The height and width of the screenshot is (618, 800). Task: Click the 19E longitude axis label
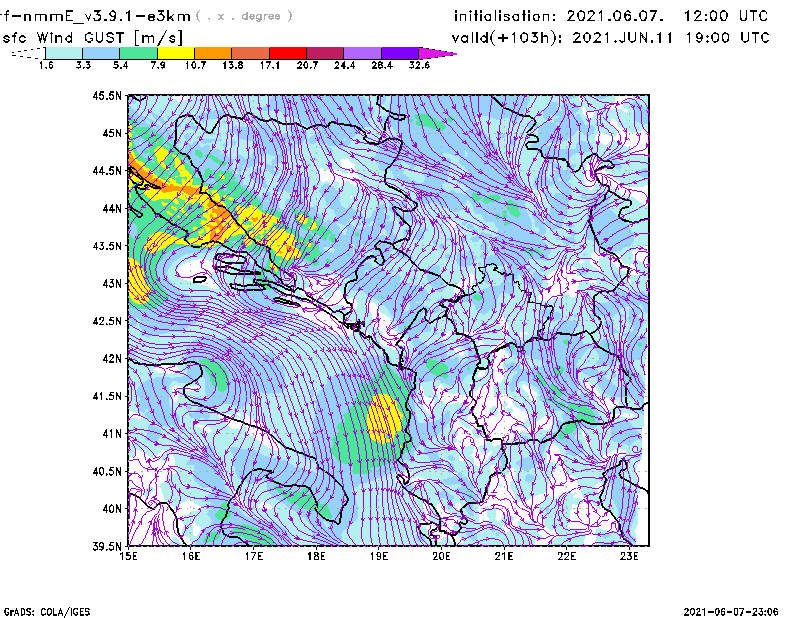point(379,557)
